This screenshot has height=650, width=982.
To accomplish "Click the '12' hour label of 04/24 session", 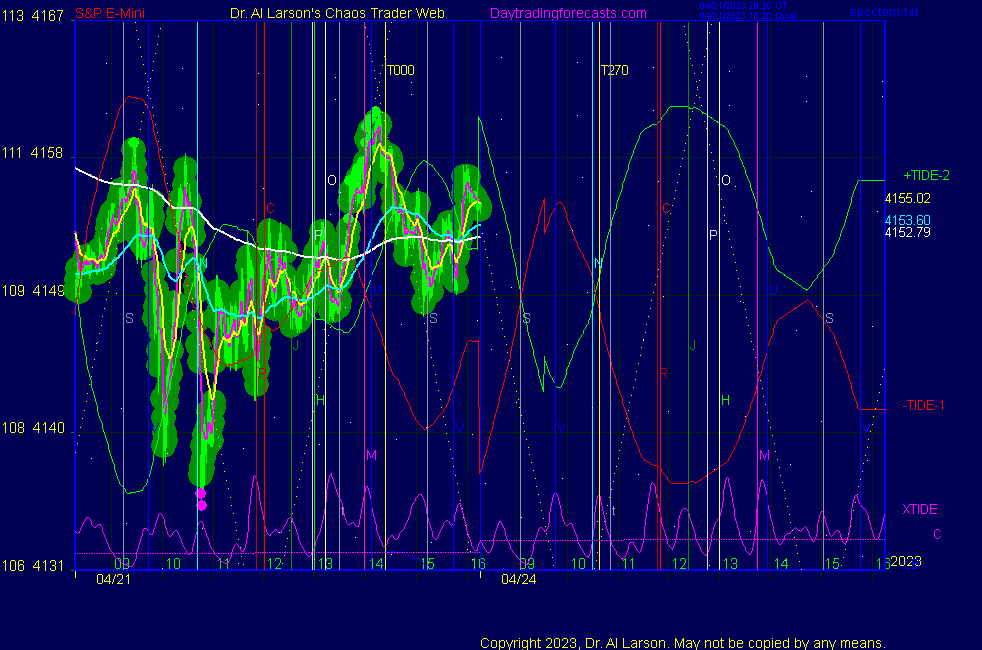I will pos(680,564).
